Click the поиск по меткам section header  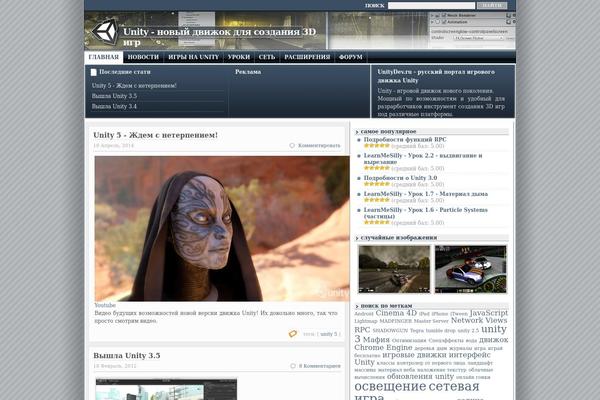coord(386,306)
